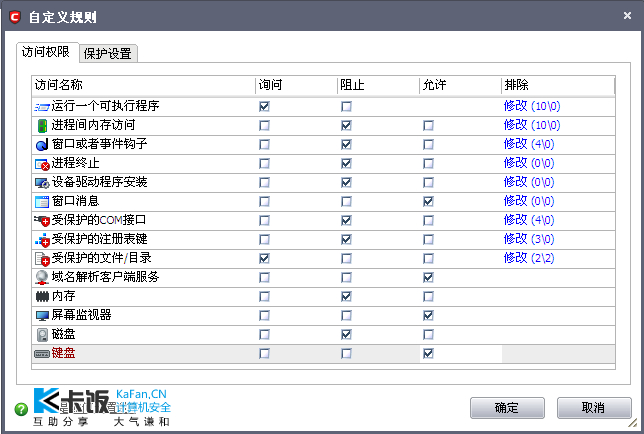
Task: Open 修改 exclusions for 运行一个可执行程序
Action: coord(532,106)
